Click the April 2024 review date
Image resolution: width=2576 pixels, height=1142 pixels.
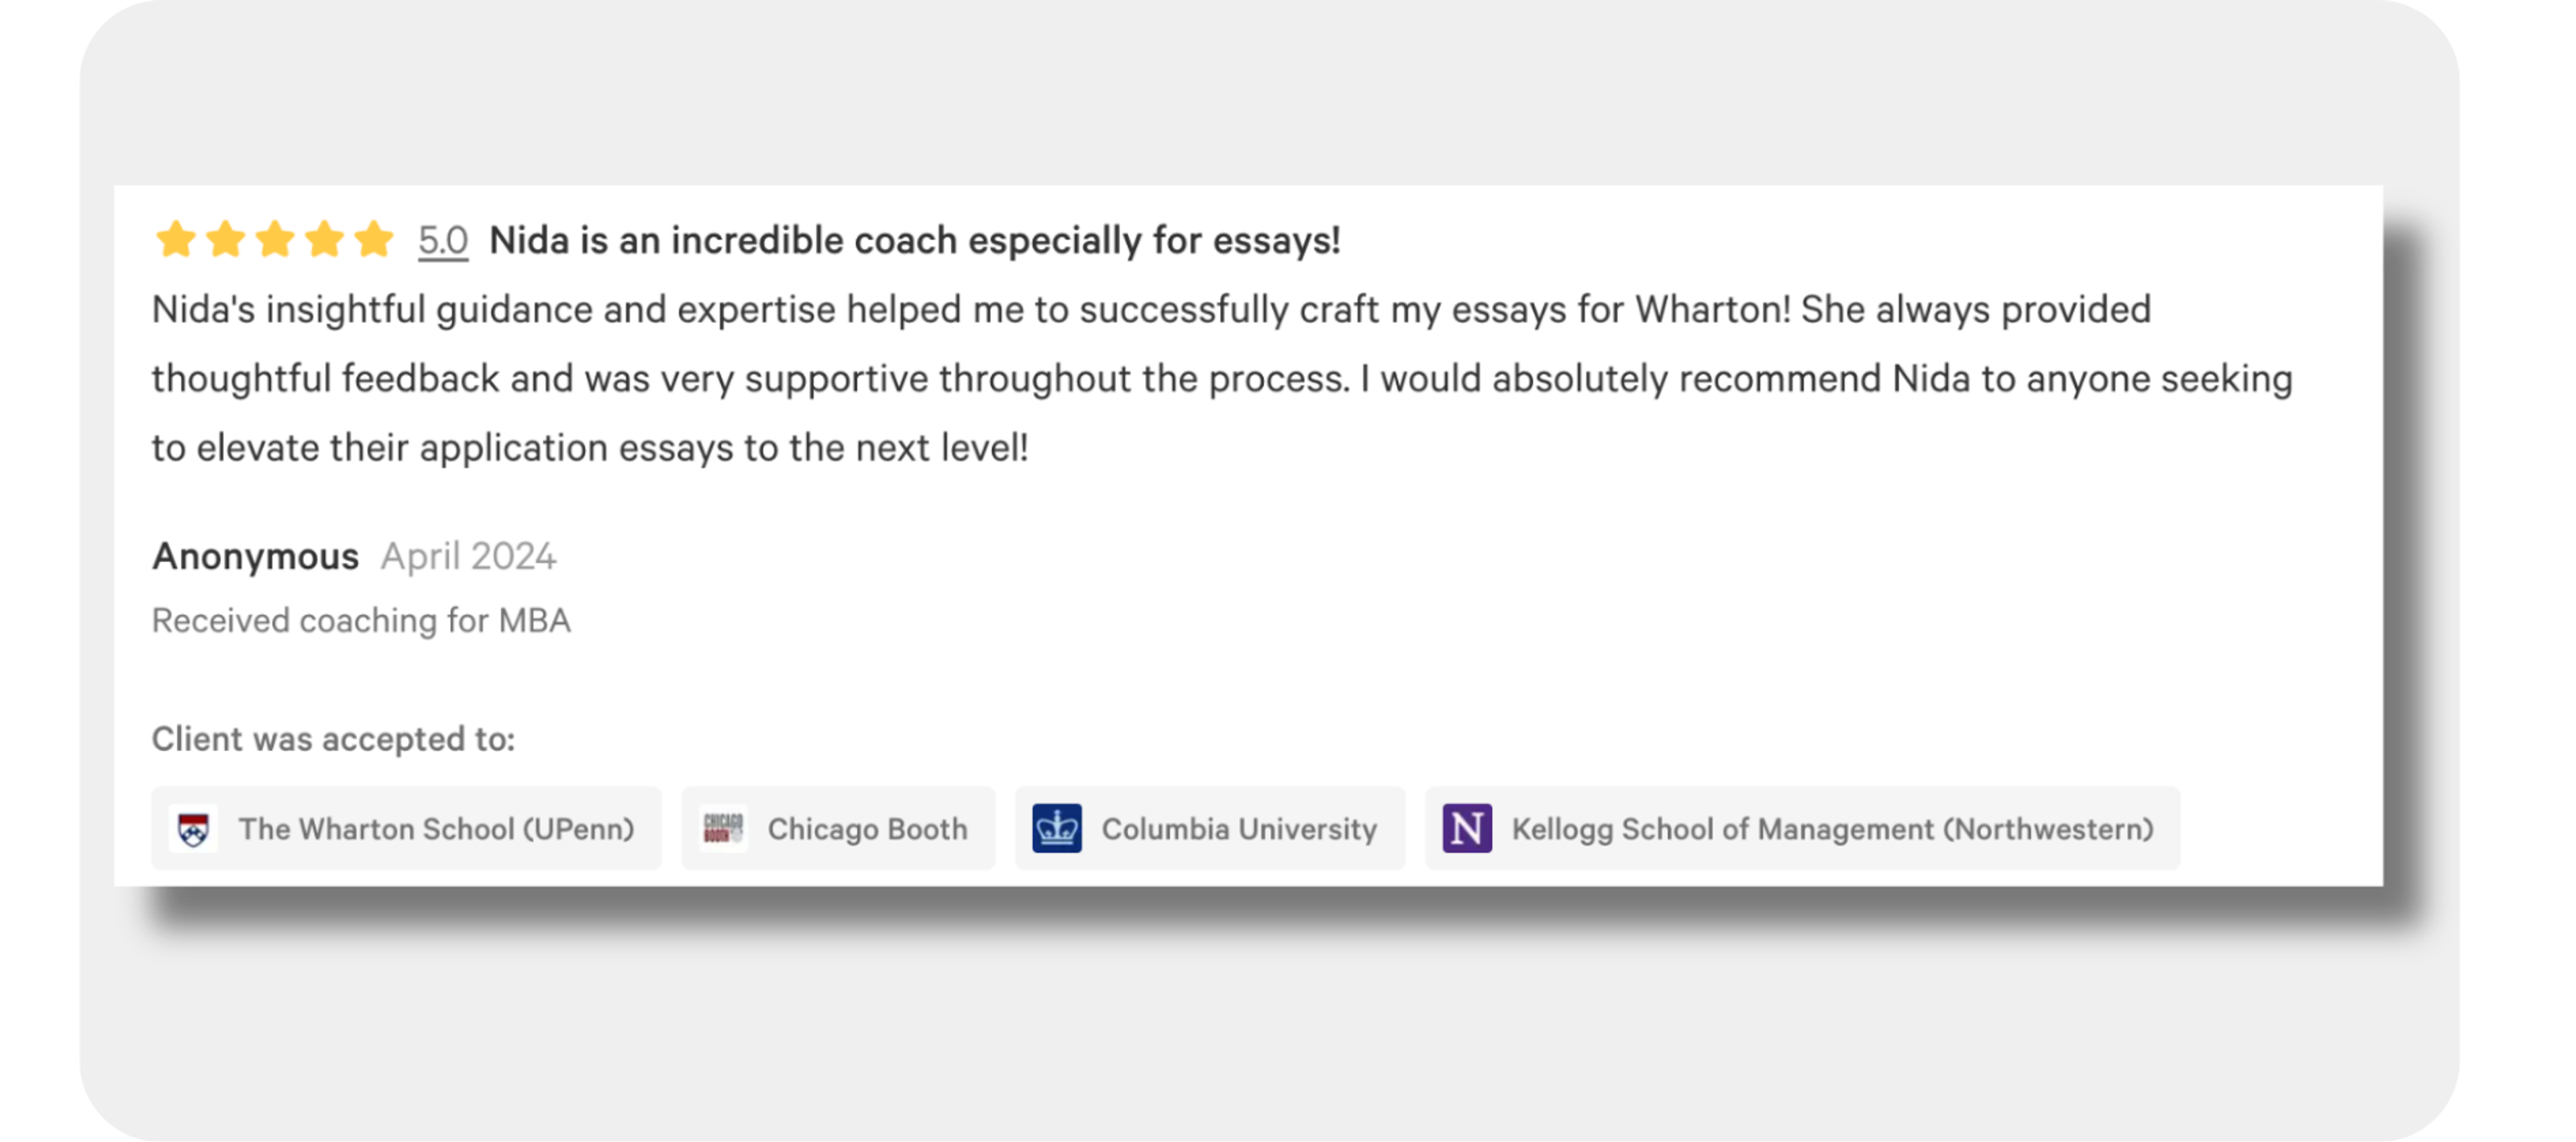pyautogui.click(x=468, y=556)
